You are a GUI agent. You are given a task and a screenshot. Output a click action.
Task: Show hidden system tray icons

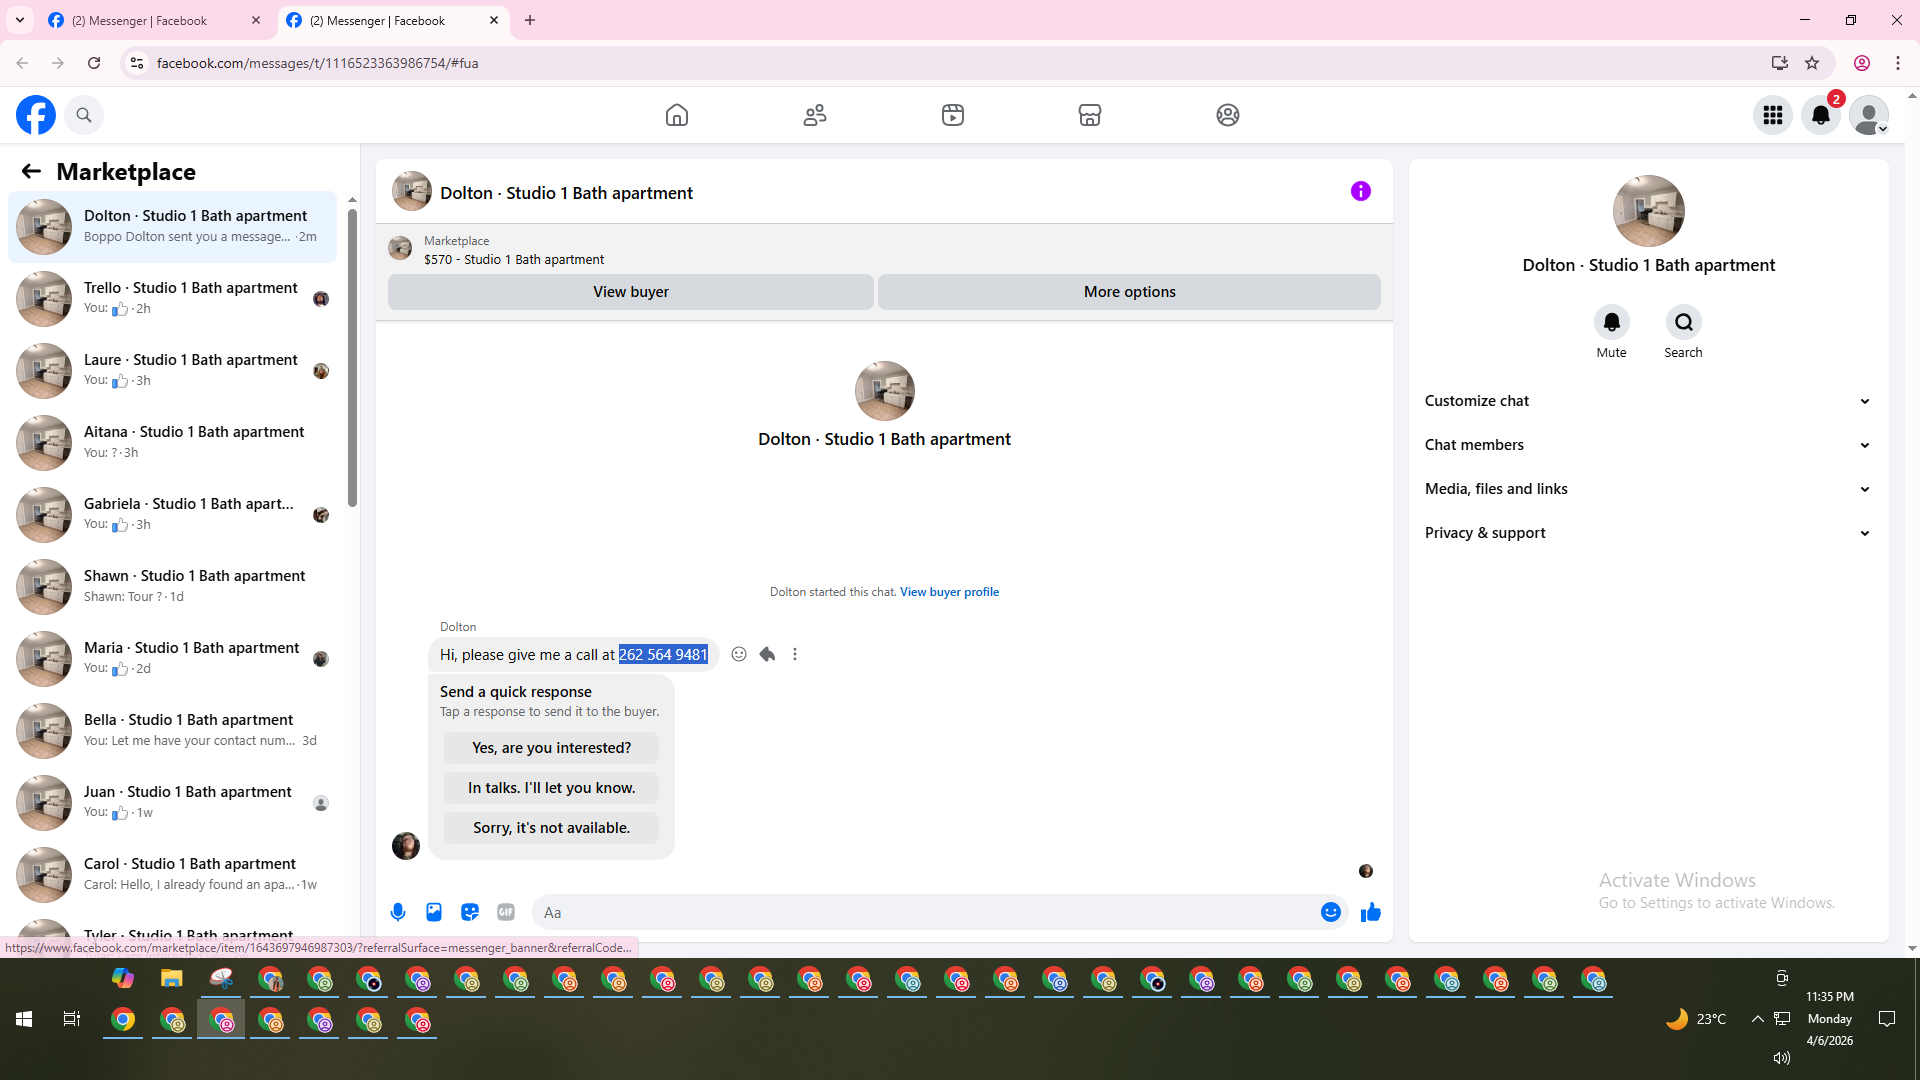pos(1757,1019)
